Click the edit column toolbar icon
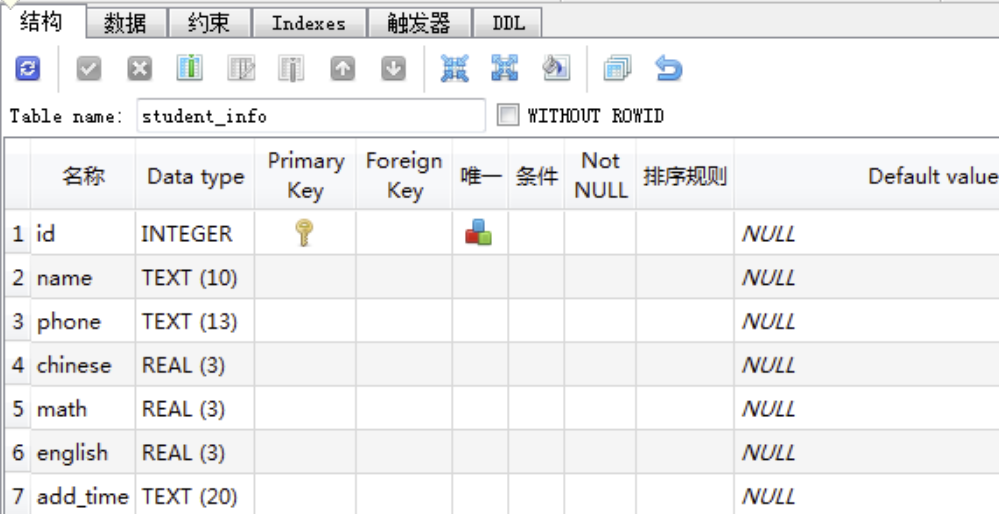This screenshot has height=514, width=999. (241, 69)
